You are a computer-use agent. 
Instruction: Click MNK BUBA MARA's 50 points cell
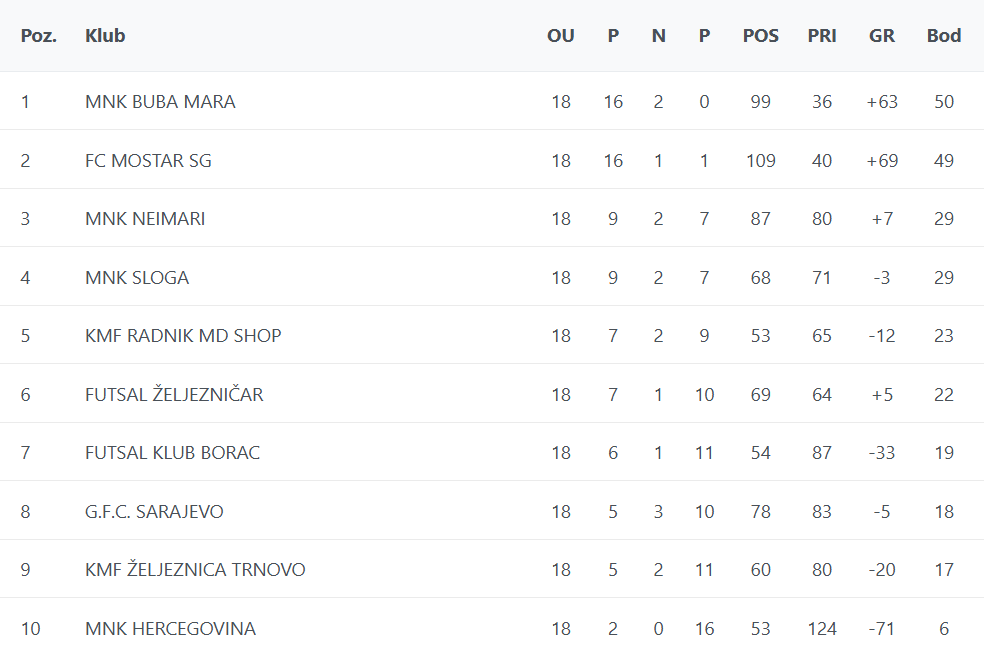click(x=944, y=102)
